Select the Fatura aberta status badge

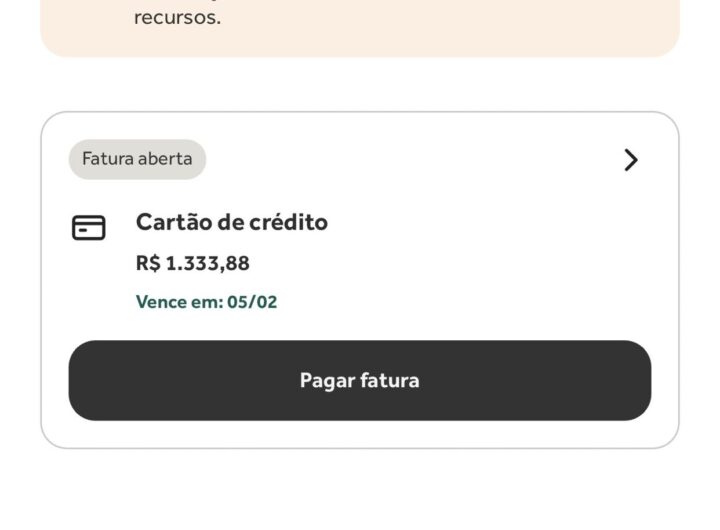pyautogui.click(x=137, y=159)
